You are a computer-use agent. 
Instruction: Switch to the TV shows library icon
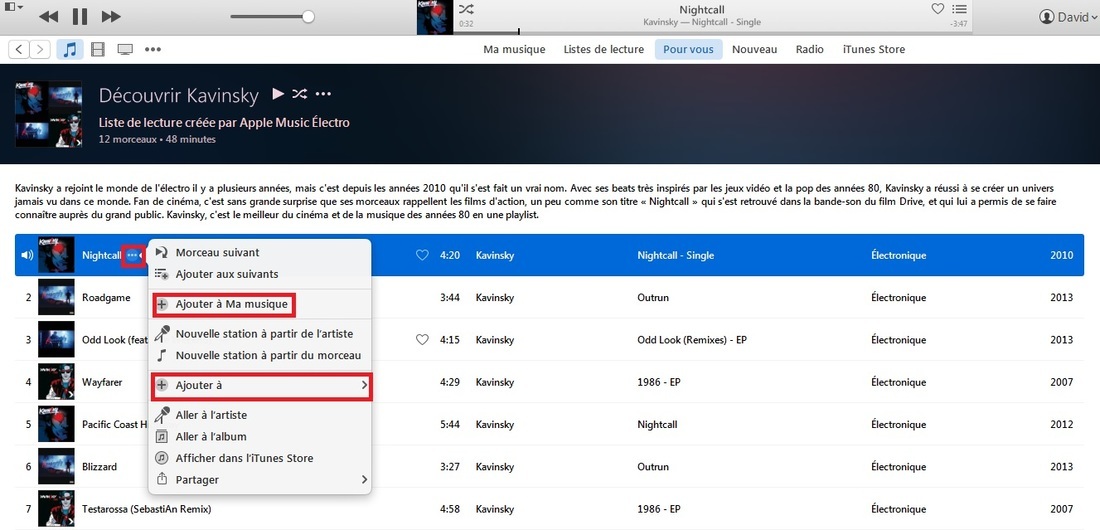click(x=126, y=49)
